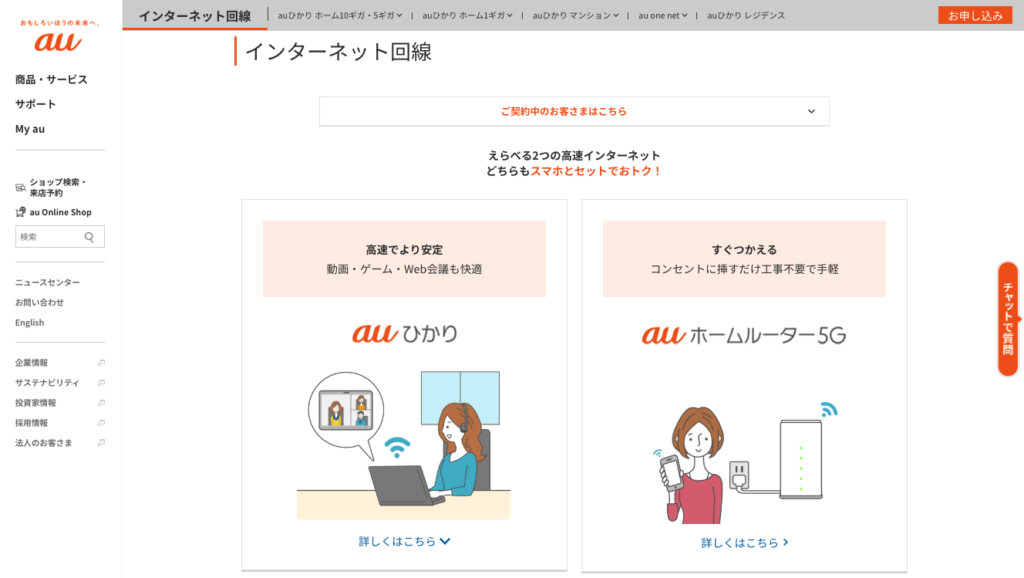This screenshot has height=578, width=1024.
Task: Click the shop icon beside ショップ検索・来店予約
Action: coord(20,187)
